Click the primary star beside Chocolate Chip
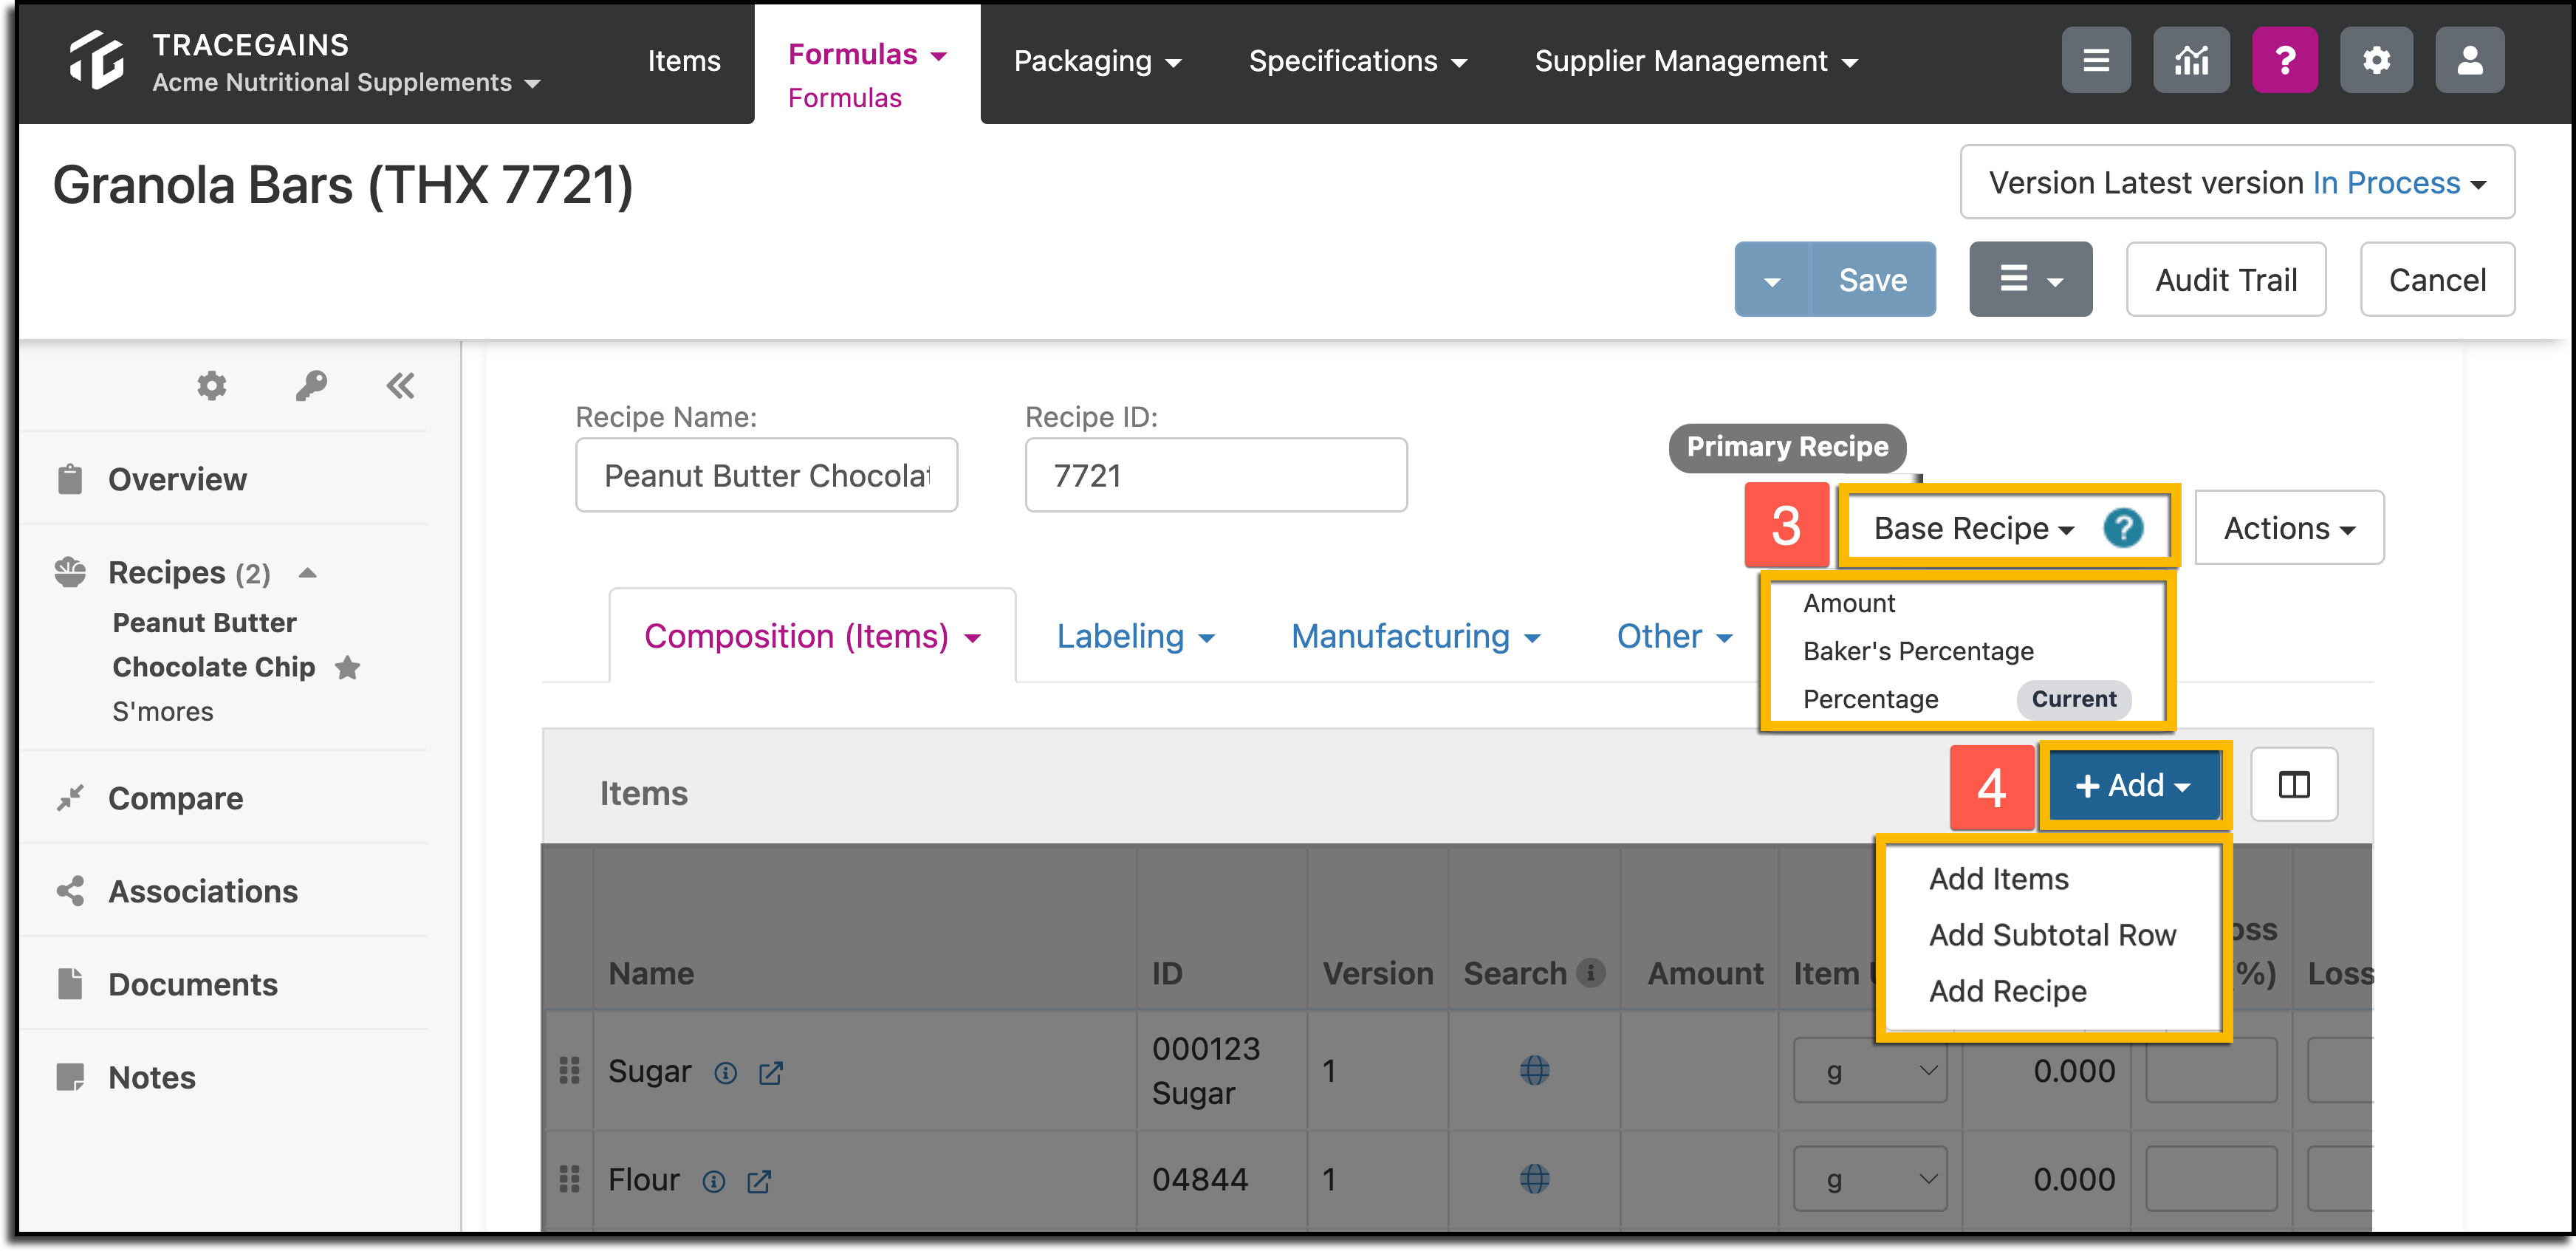Screen dimensions: 2576x1251 tap(347, 667)
